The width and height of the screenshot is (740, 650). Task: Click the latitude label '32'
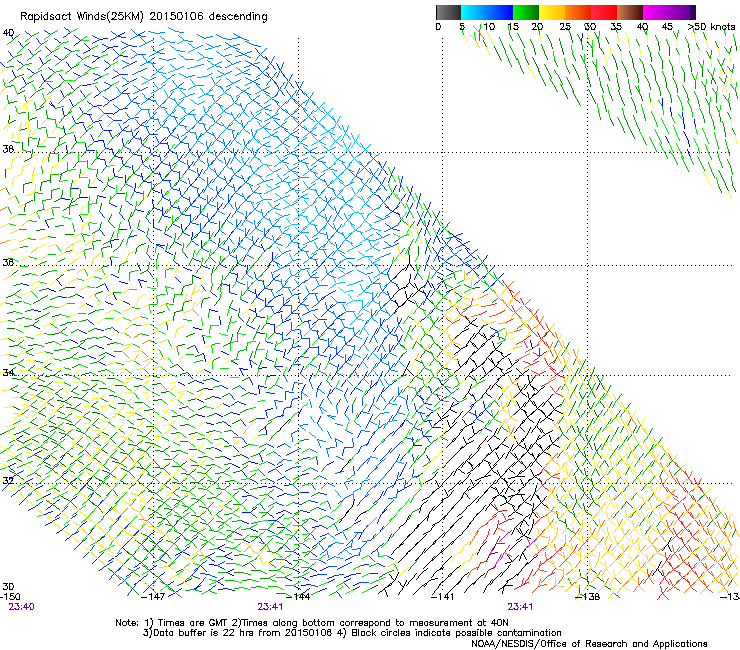(8, 481)
